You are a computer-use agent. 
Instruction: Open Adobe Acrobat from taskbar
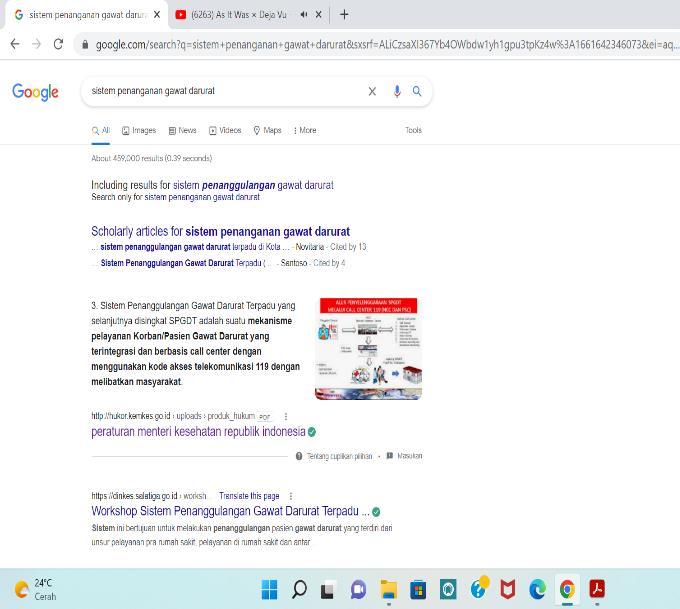[597, 589]
